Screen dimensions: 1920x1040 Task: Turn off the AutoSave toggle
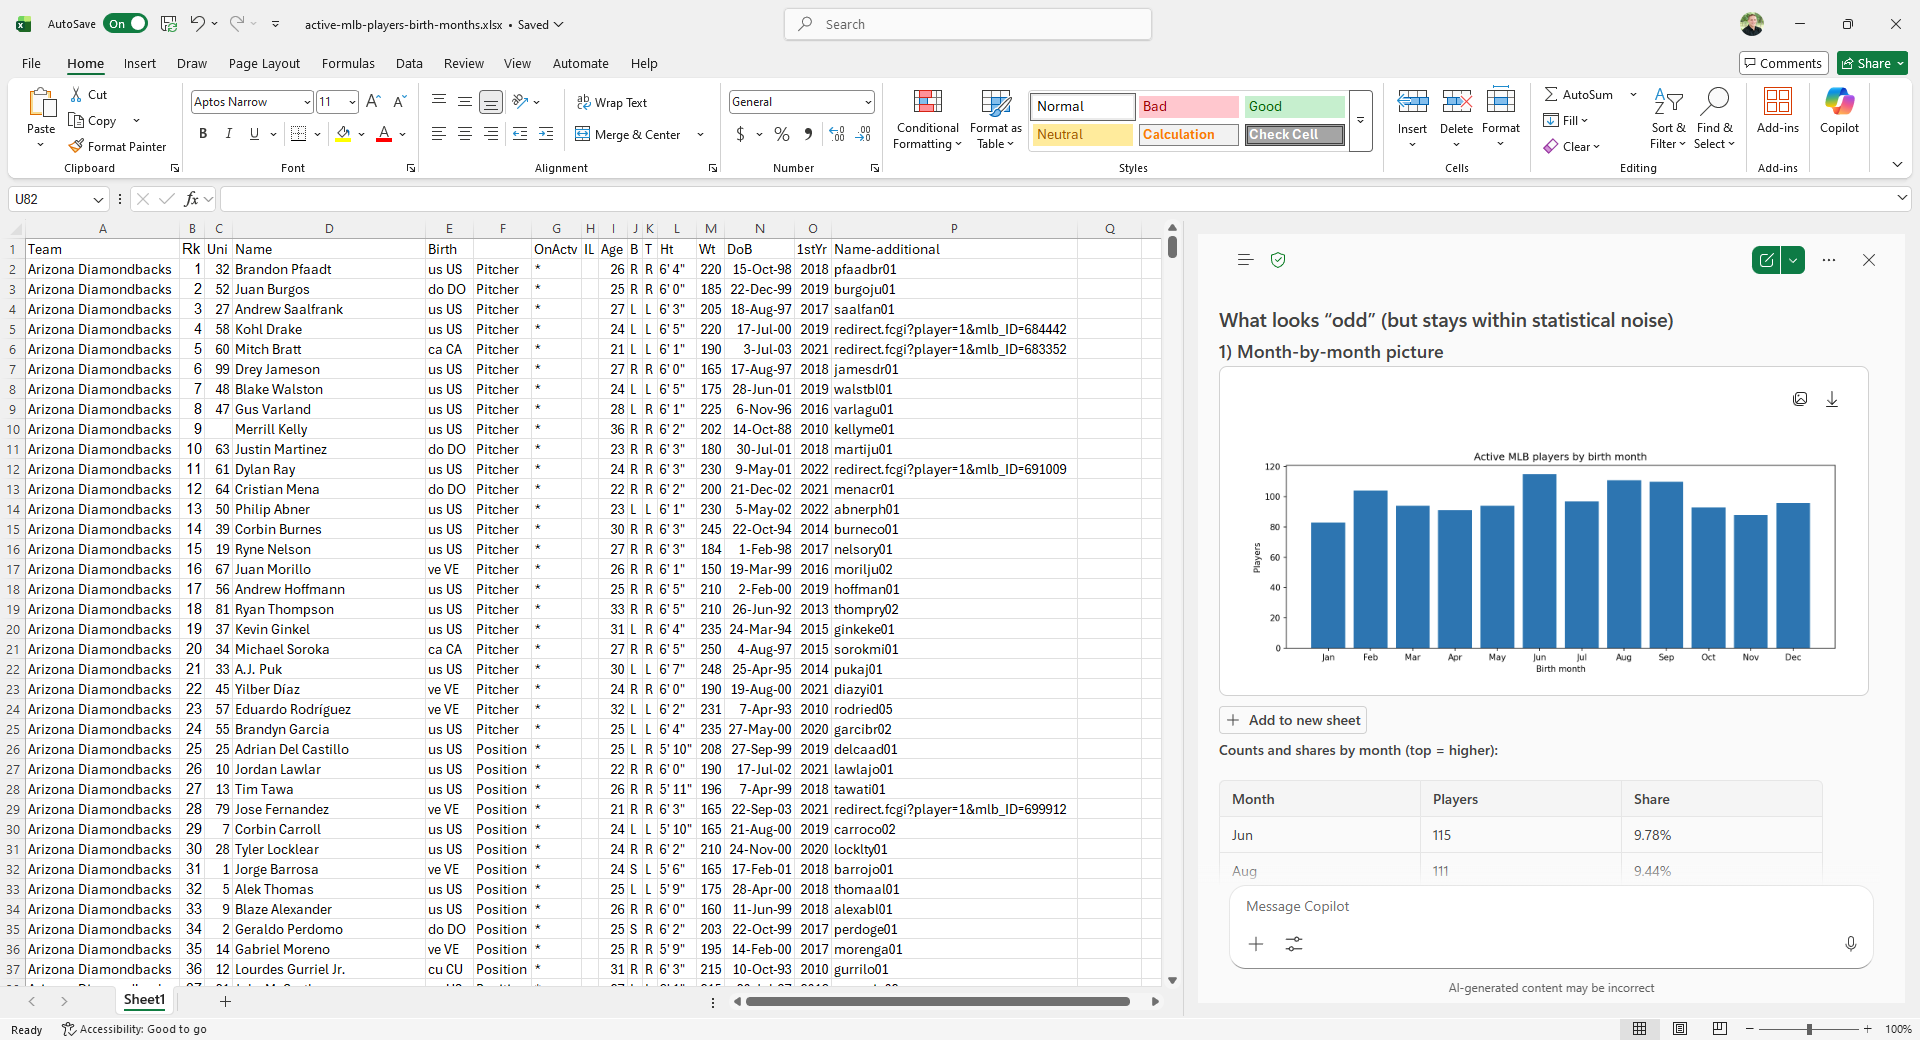125,23
